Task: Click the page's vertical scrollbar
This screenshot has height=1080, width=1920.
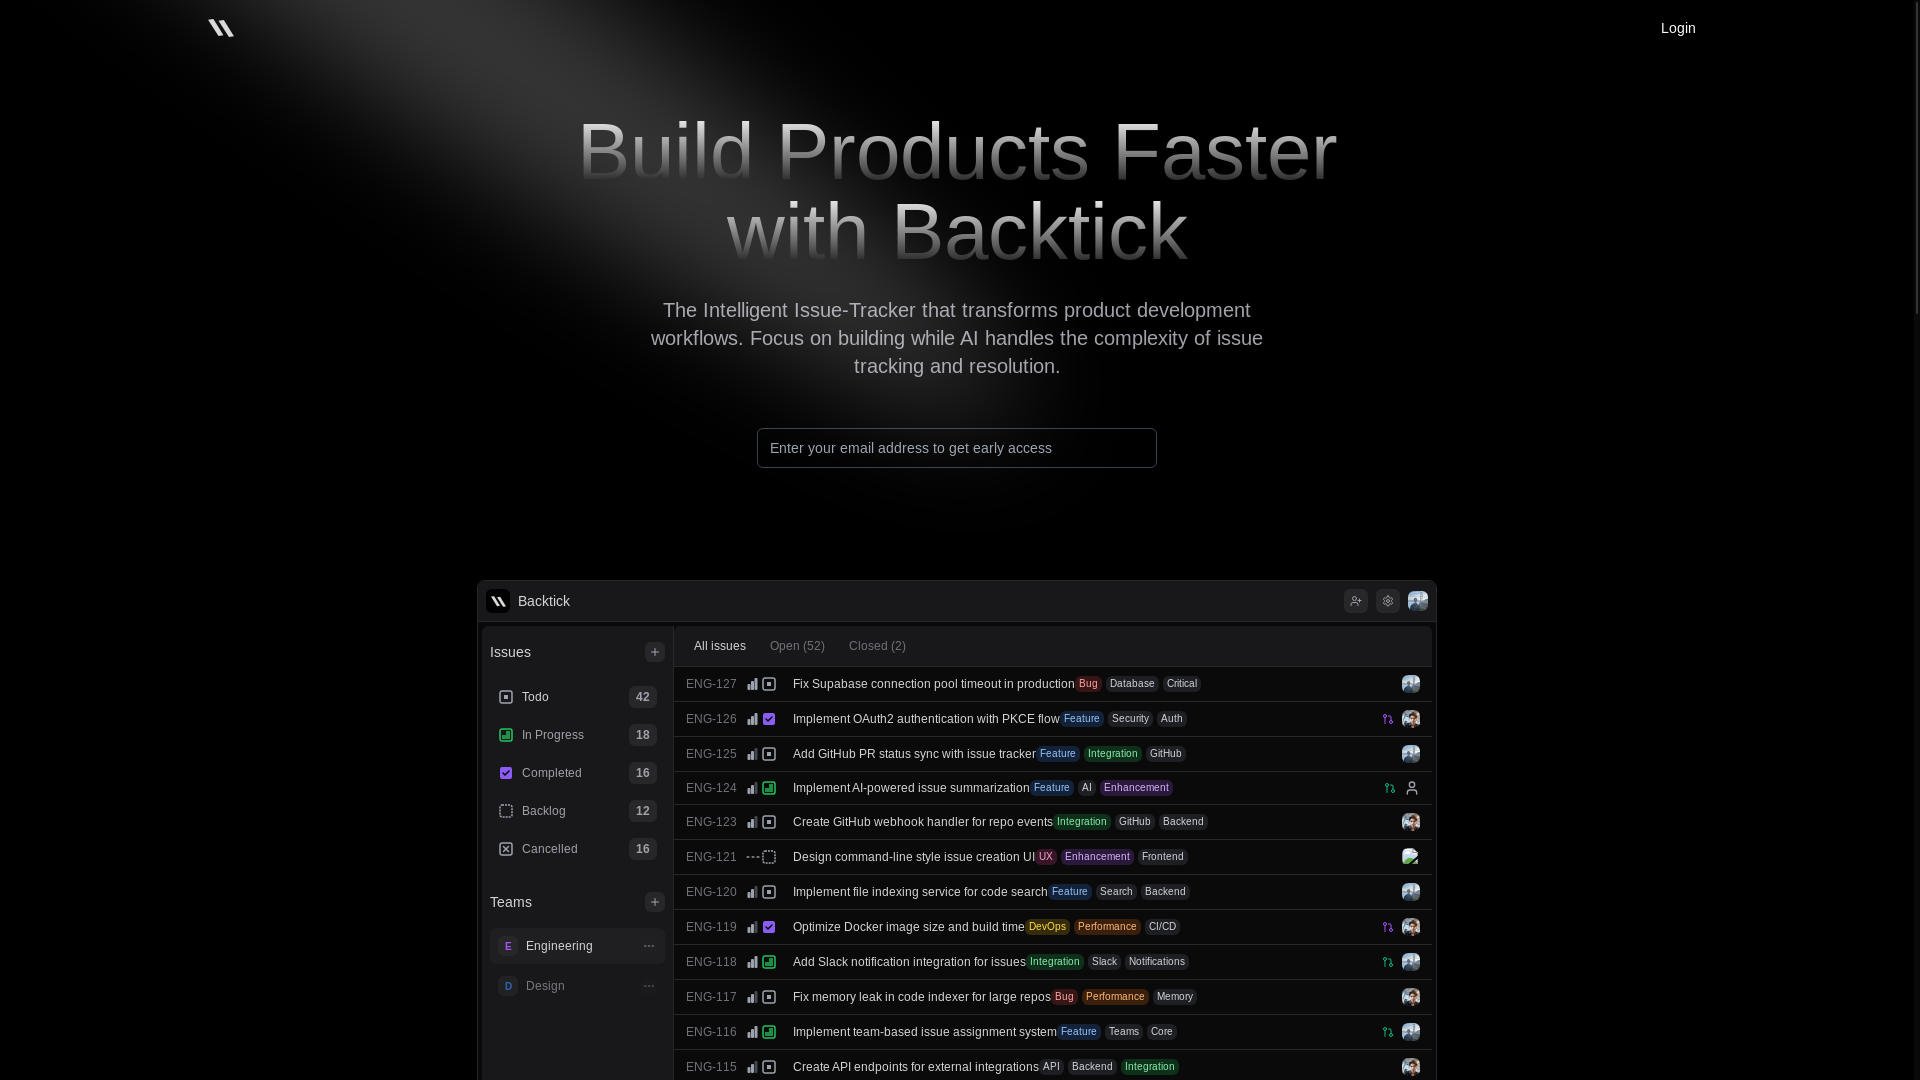Action: [x=1915, y=160]
